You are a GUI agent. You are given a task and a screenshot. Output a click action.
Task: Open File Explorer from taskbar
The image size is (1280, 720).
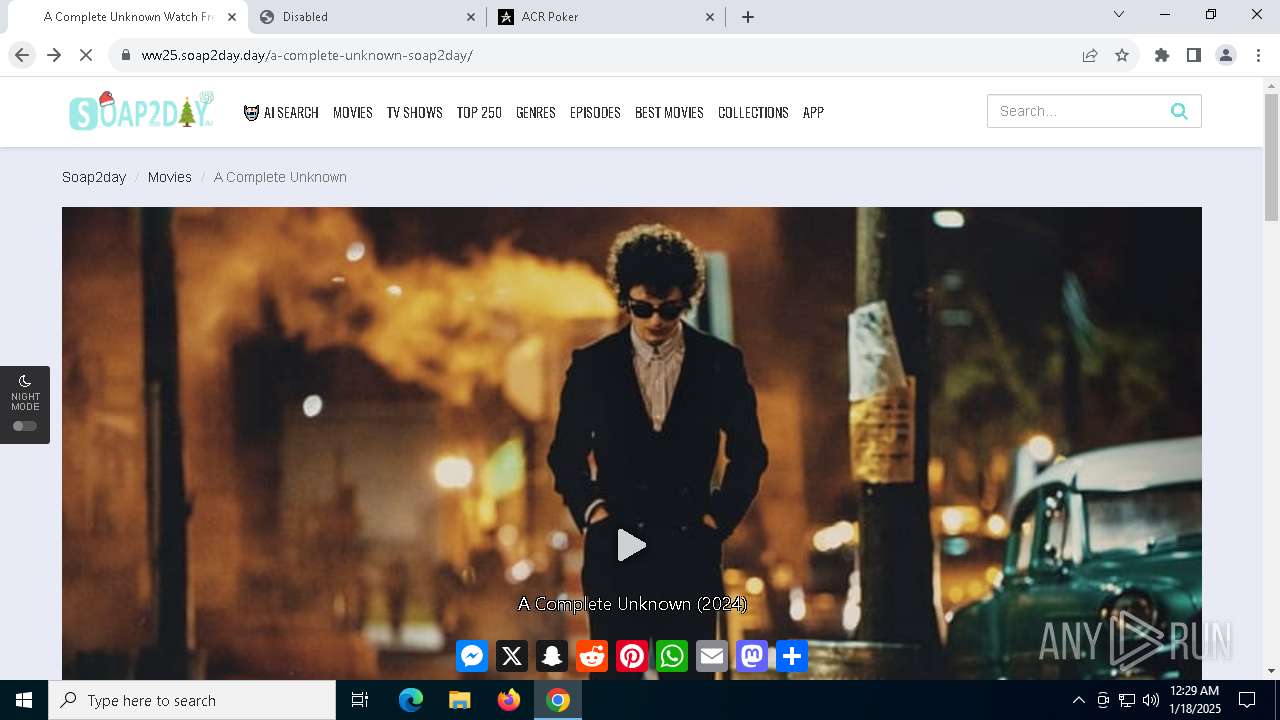pos(460,700)
